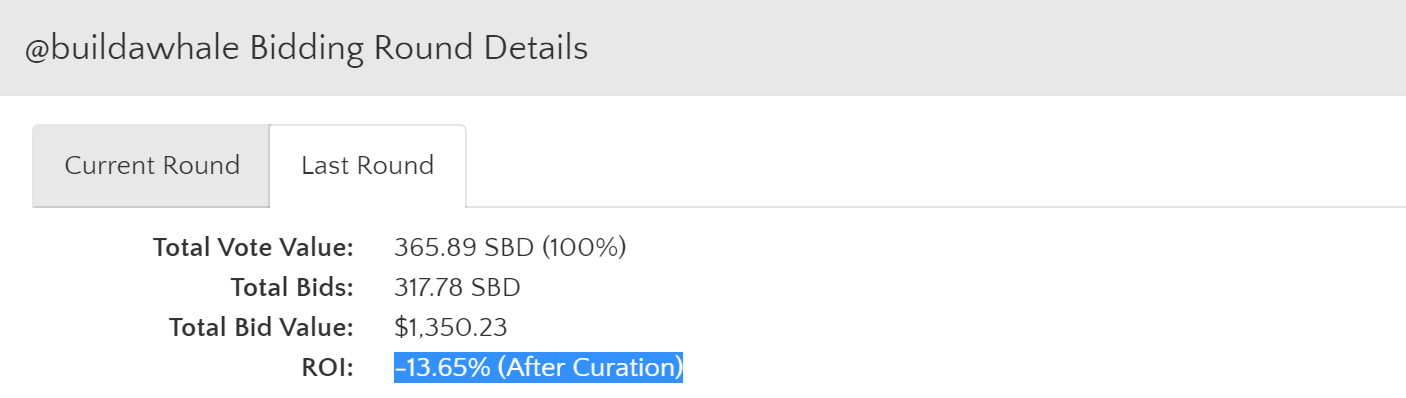Click the highlighted "(After Curation)" text
This screenshot has width=1406, height=398.
(x=590, y=368)
